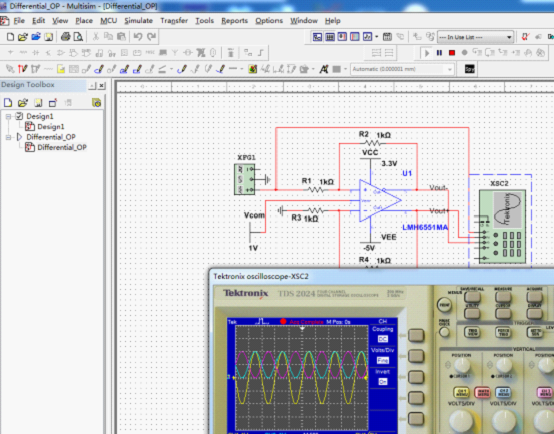Screen dimensions: 554x434
Task: Open the Transfer menu
Action: point(174,21)
